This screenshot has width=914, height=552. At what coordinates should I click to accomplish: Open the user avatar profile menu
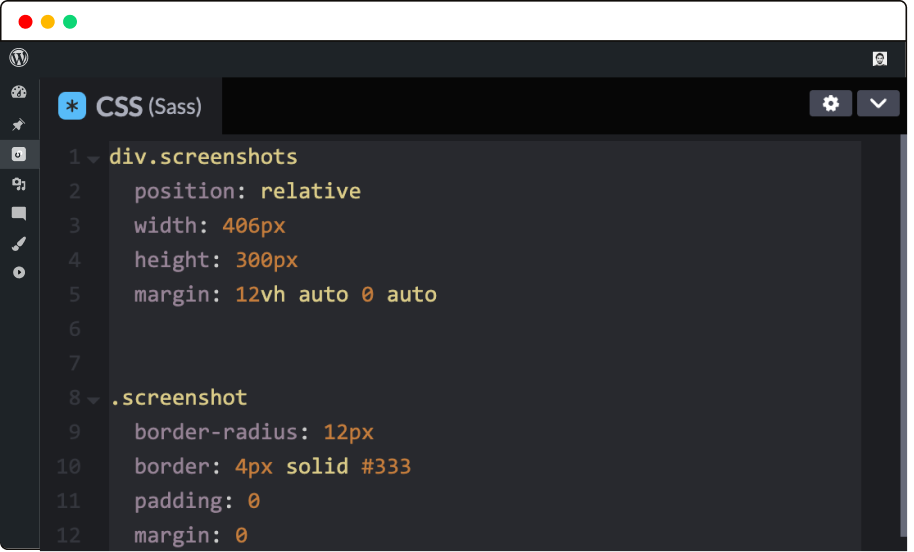pos(880,59)
